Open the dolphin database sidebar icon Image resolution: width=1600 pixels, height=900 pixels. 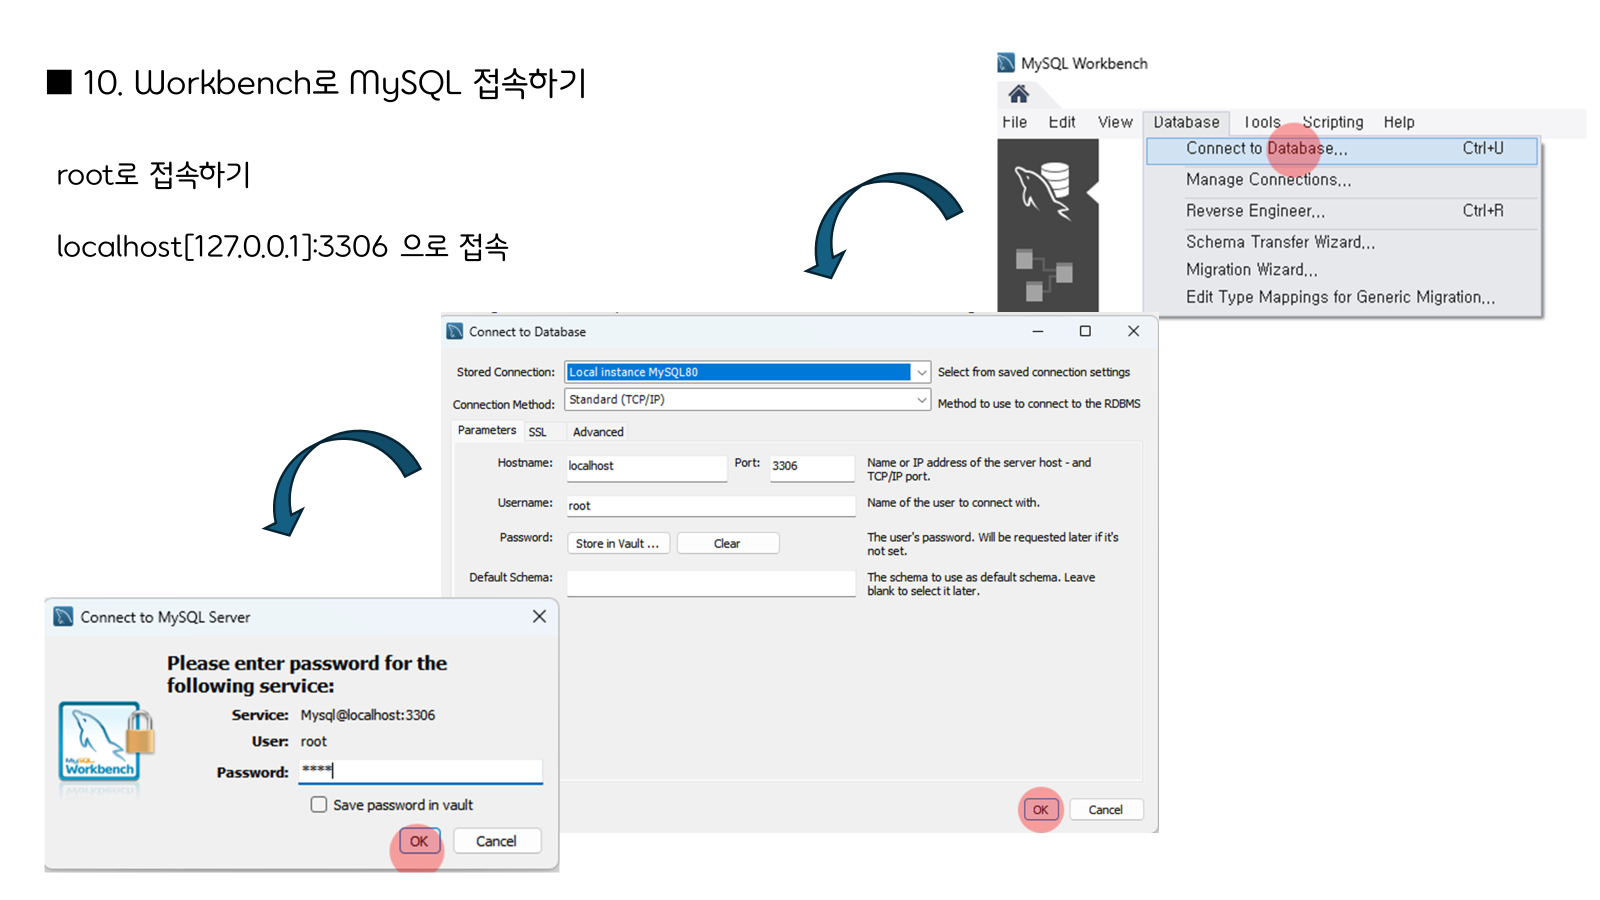(1043, 190)
